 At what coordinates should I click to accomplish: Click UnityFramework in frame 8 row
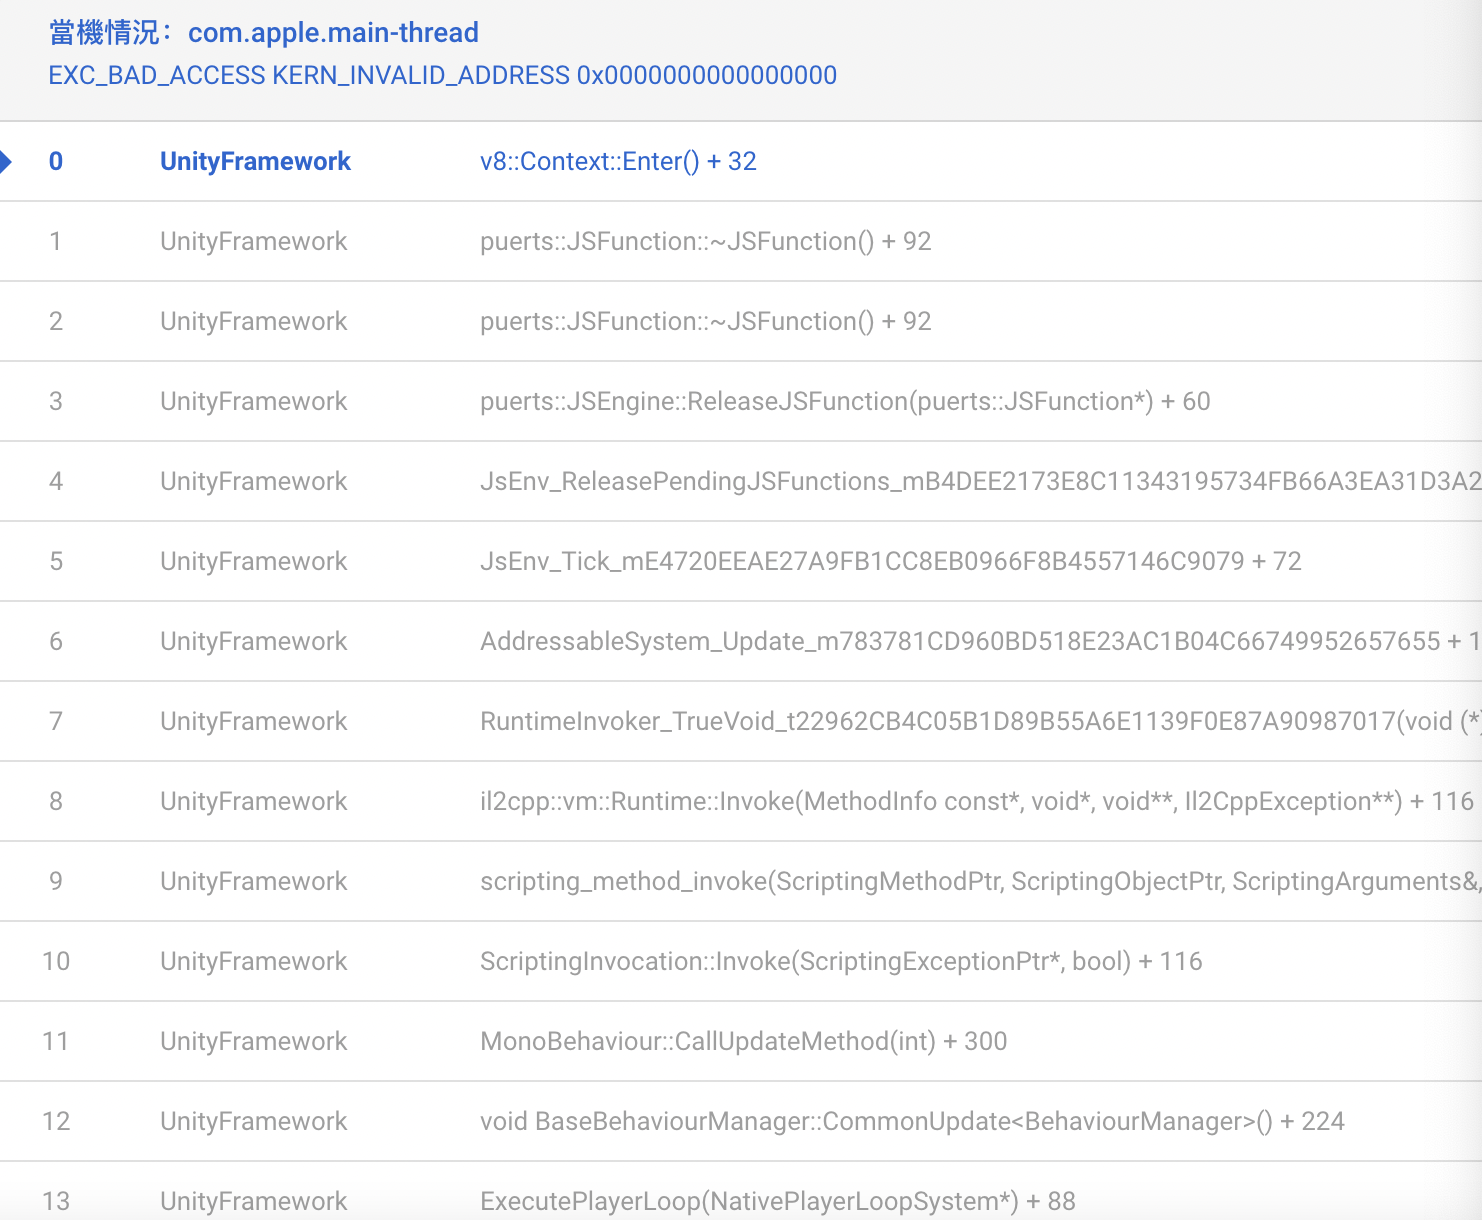(254, 801)
